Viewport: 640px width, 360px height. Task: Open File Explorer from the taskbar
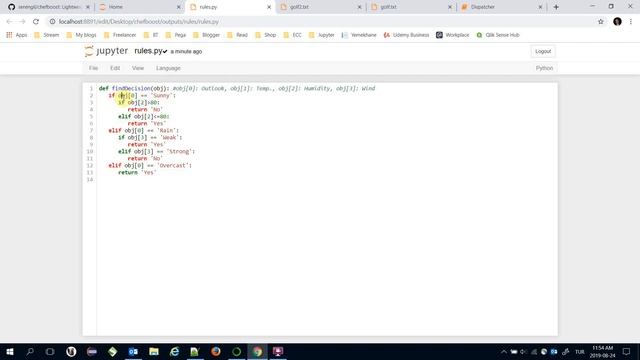154,351
